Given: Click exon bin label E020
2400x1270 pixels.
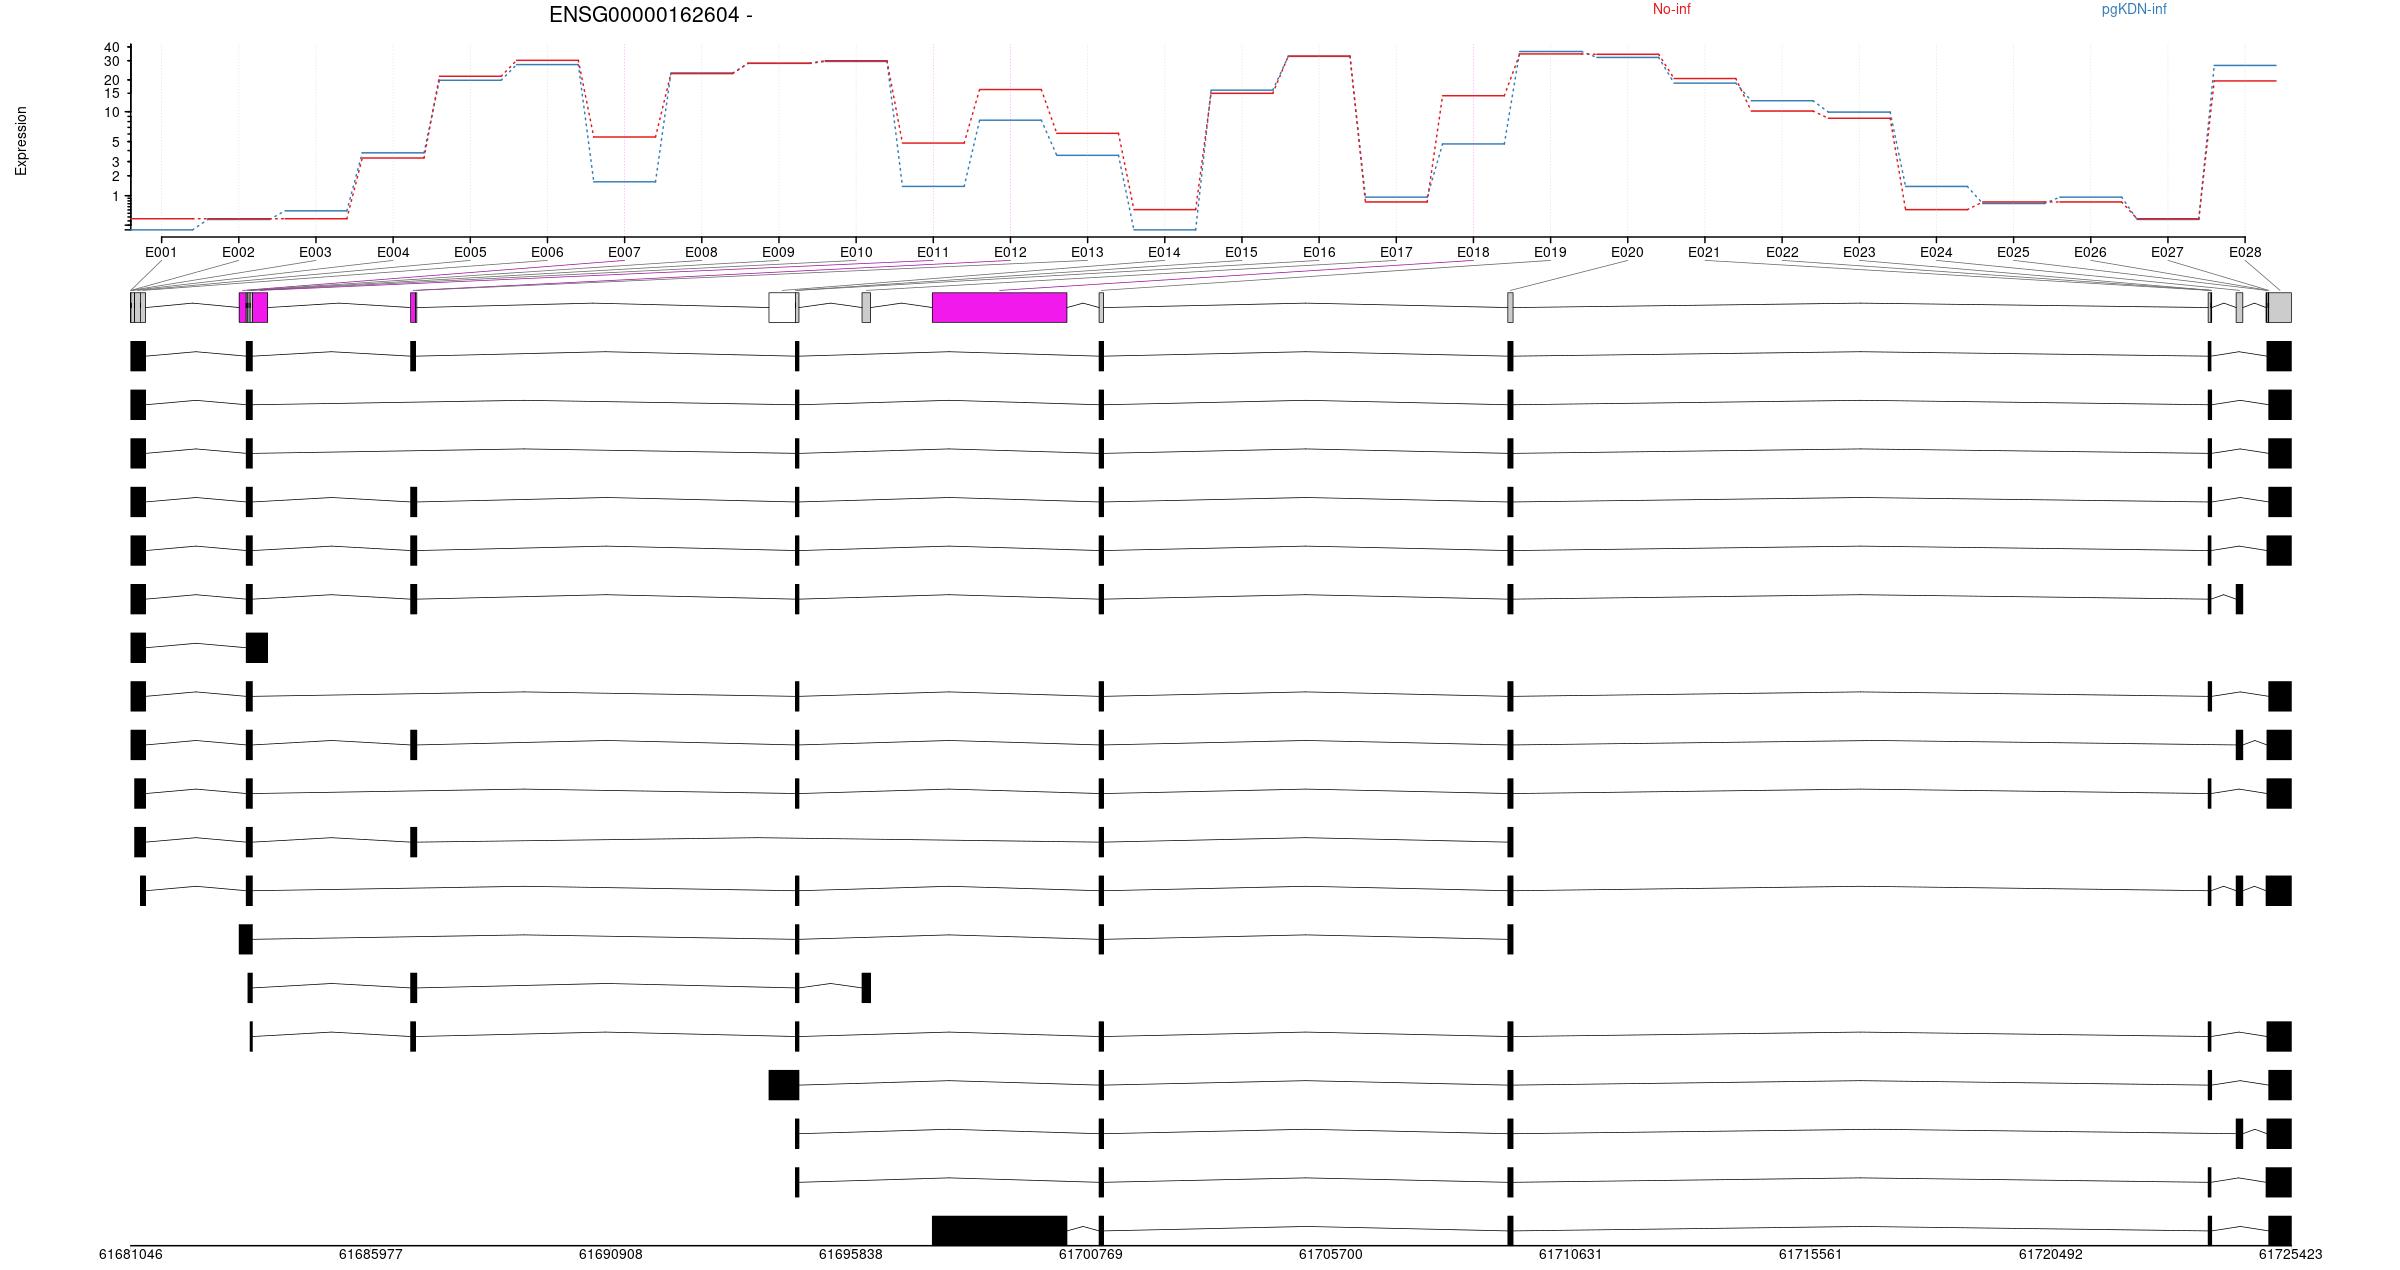Looking at the screenshot, I should tap(1627, 253).
